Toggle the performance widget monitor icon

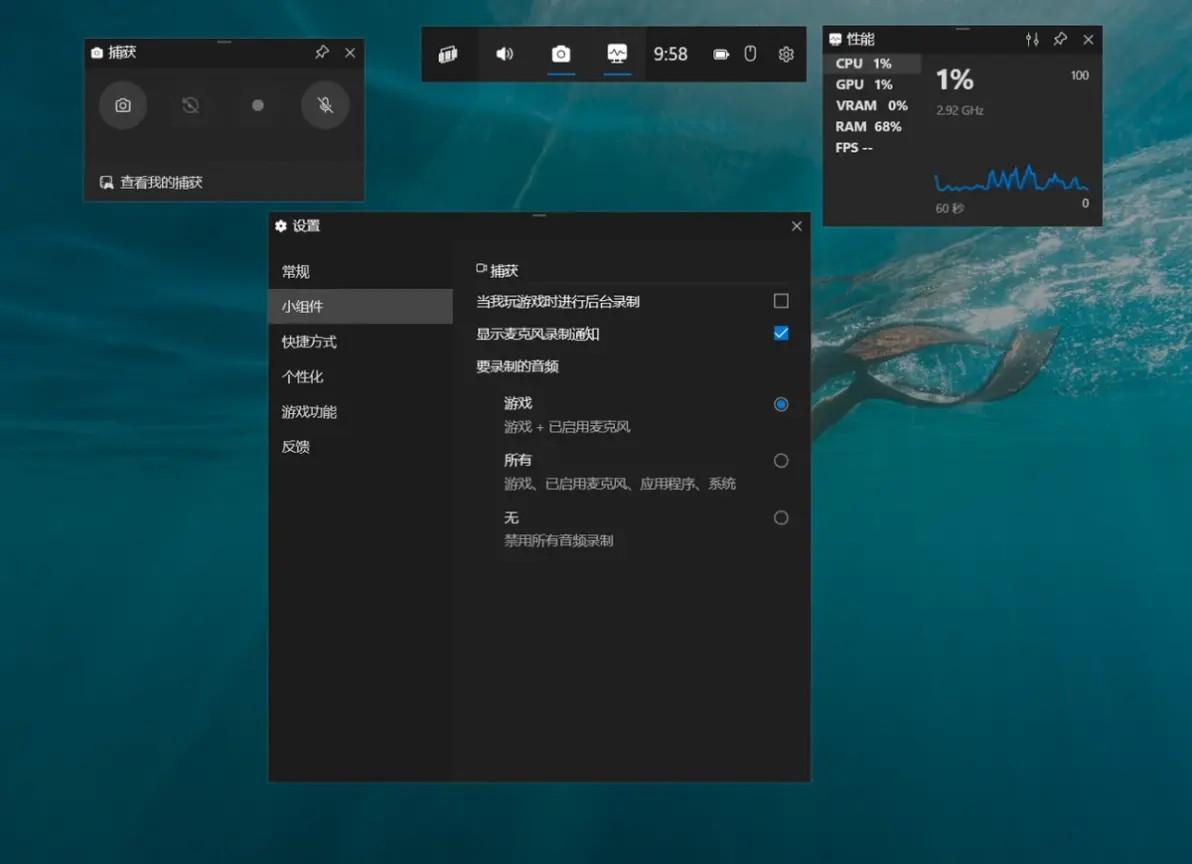617,53
